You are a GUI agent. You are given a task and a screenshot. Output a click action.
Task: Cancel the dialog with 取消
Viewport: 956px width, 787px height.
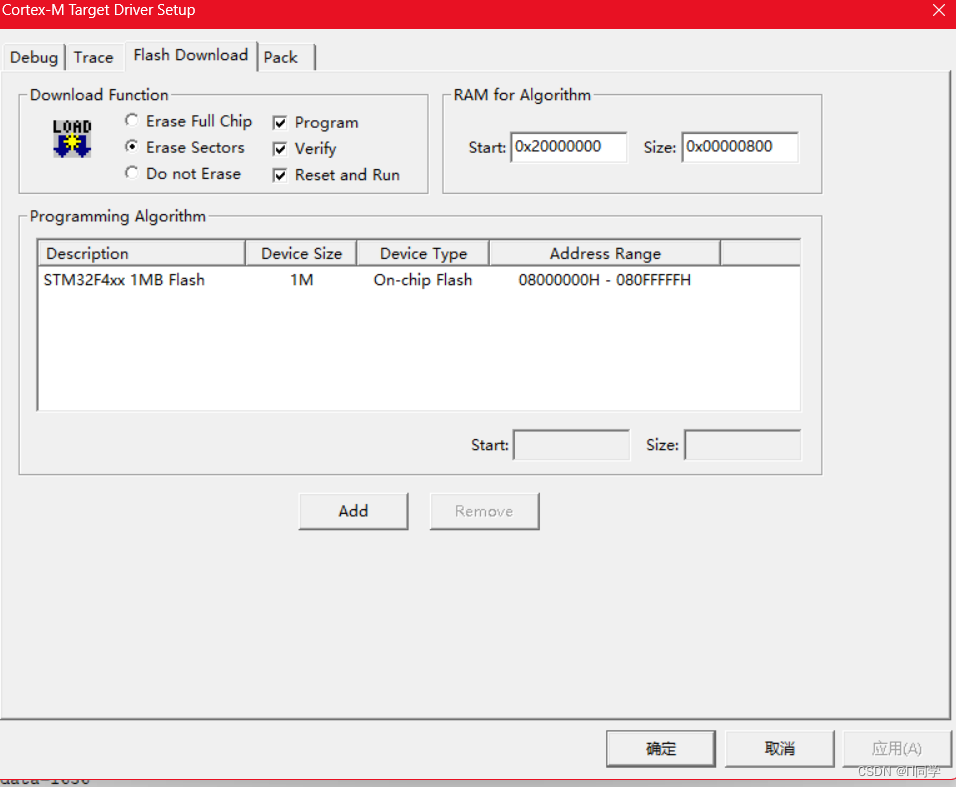pyautogui.click(x=779, y=748)
